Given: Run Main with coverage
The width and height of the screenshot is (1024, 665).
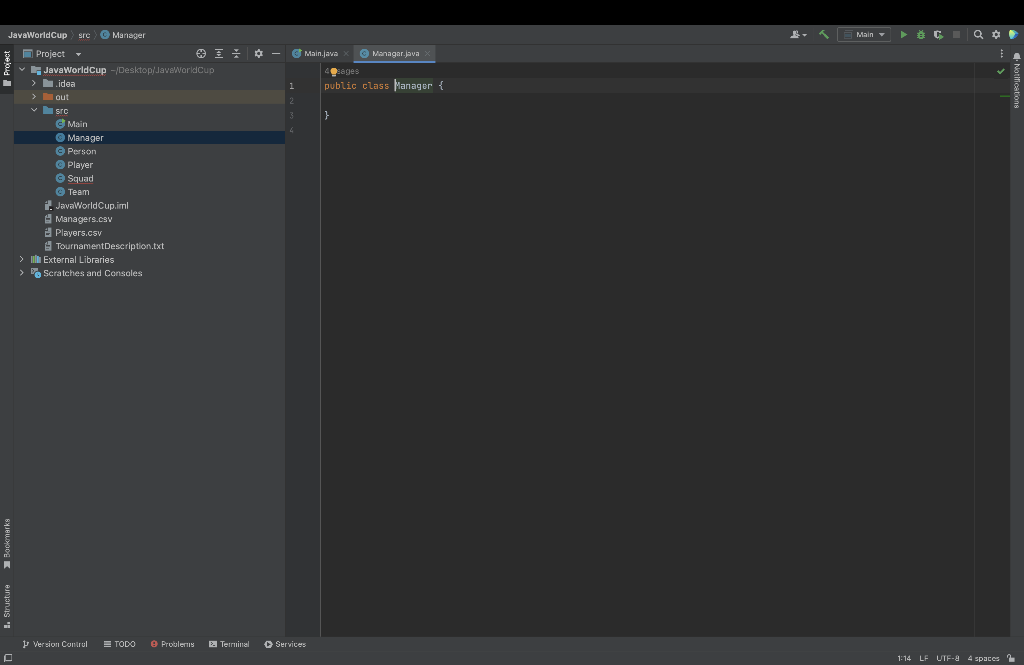Looking at the screenshot, I should point(938,33).
